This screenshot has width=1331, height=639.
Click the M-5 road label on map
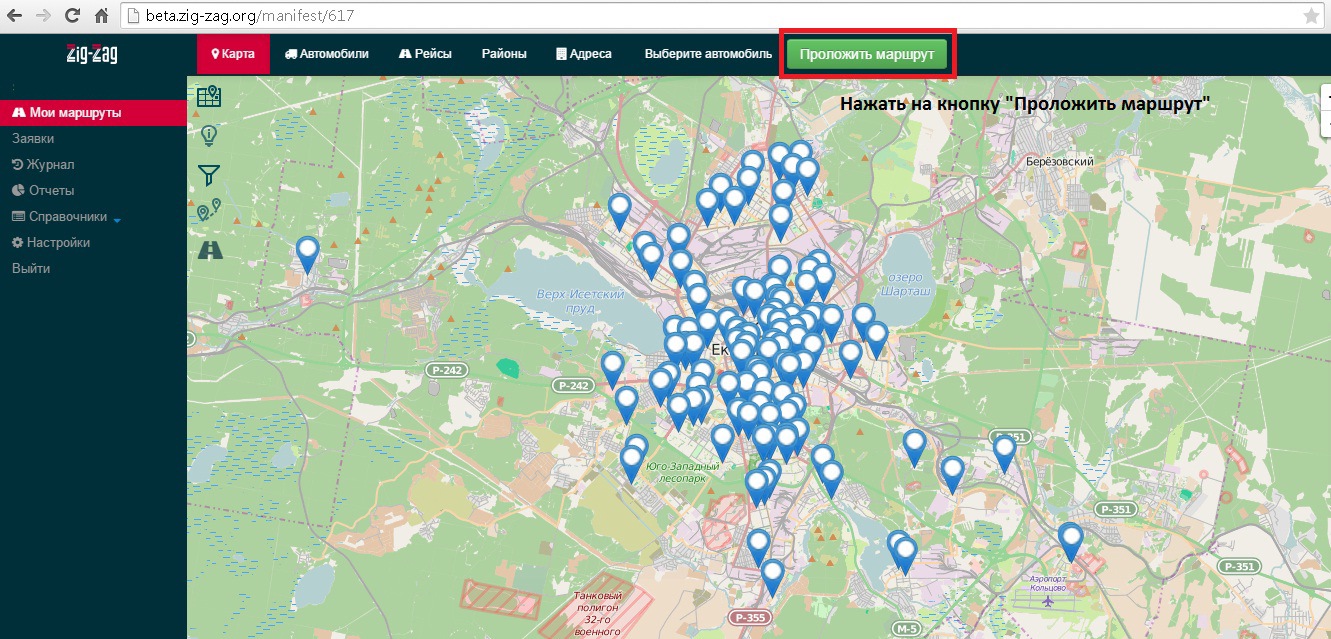tap(907, 628)
